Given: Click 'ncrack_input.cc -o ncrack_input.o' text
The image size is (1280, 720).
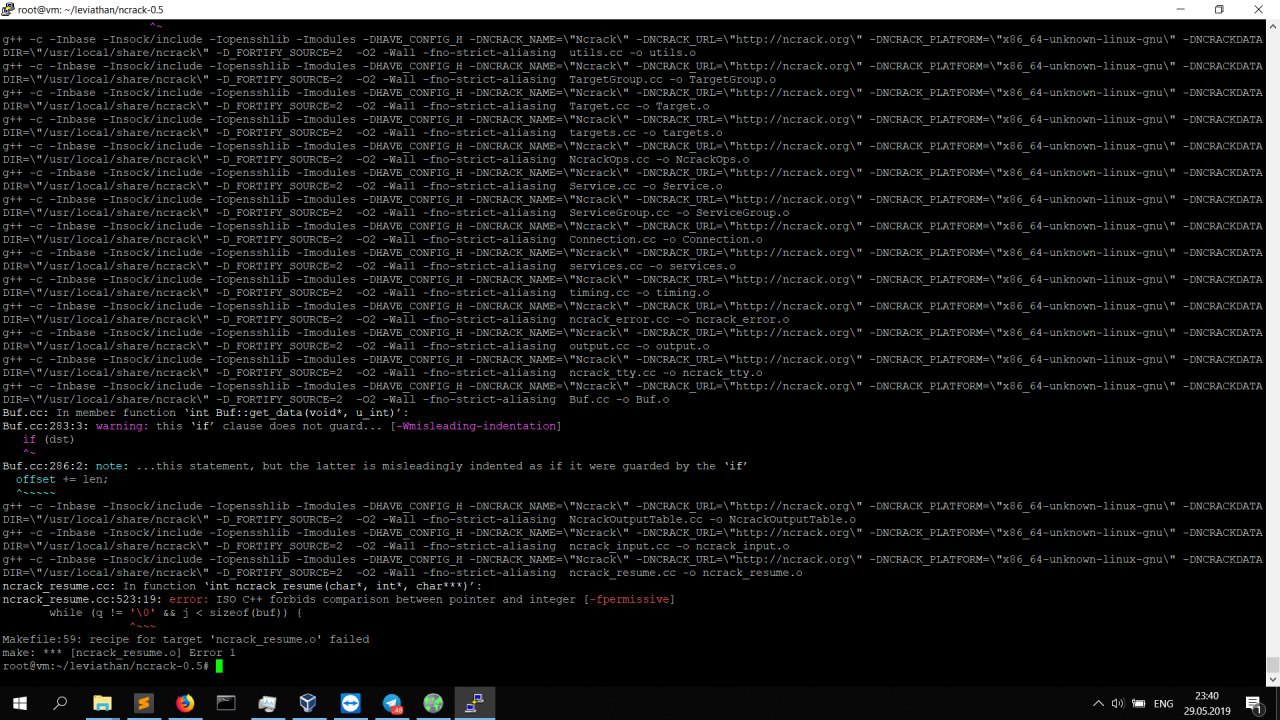Looking at the screenshot, I should [679, 546].
